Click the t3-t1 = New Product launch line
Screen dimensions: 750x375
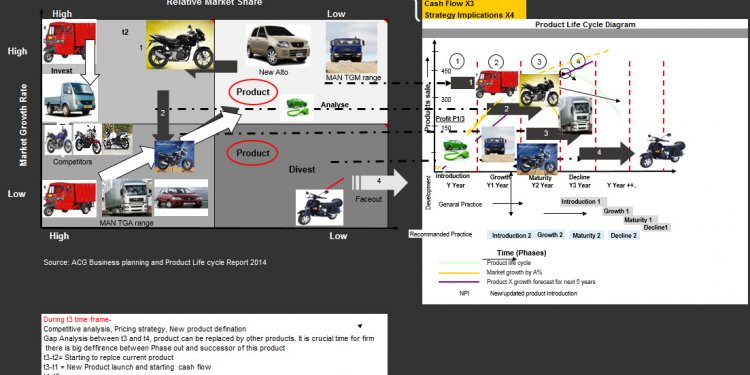tap(127, 367)
